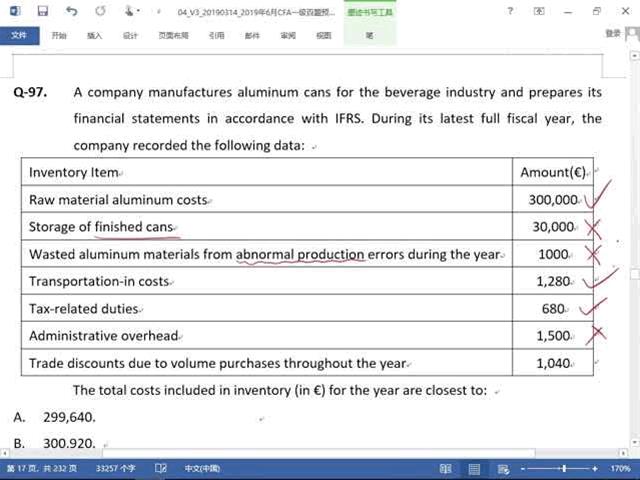Zoom out with the minus button

coord(523,469)
